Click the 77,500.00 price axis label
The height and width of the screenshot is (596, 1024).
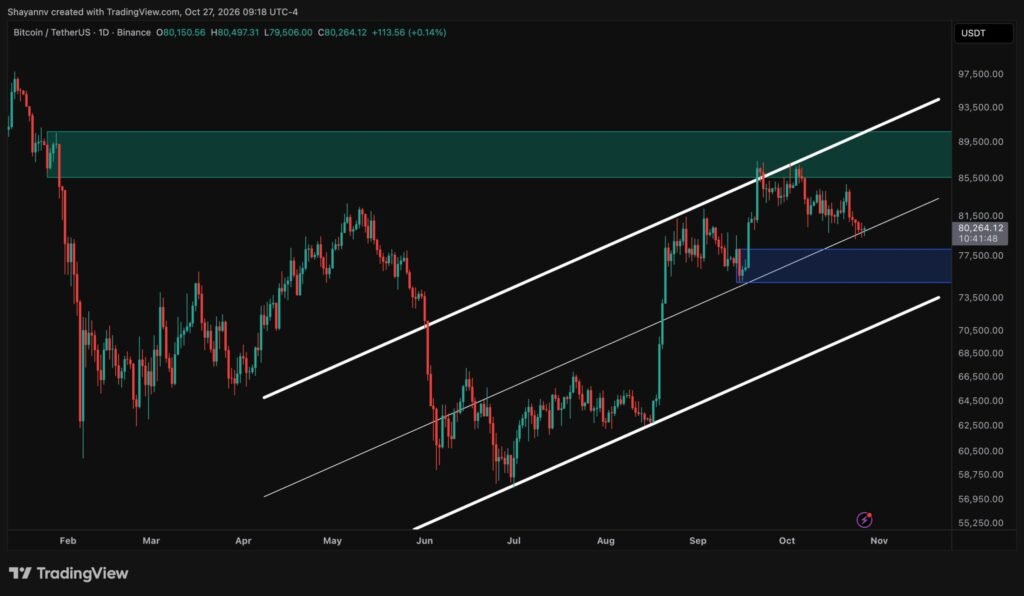click(x=980, y=255)
